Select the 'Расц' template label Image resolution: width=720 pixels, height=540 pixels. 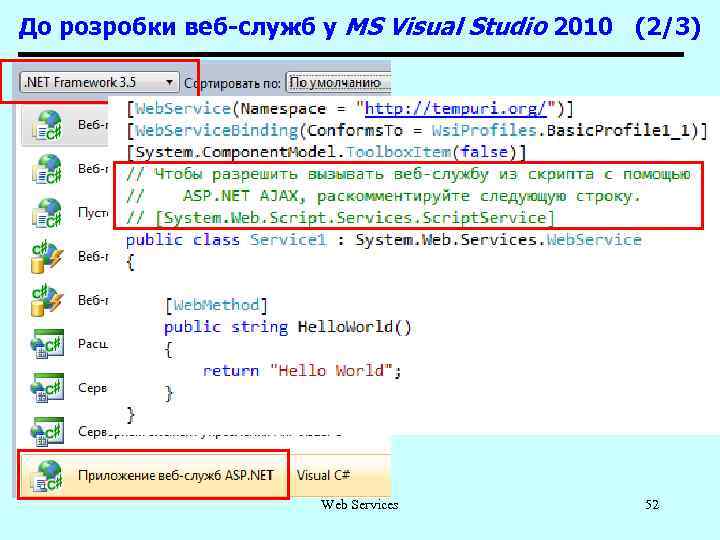(x=93, y=343)
